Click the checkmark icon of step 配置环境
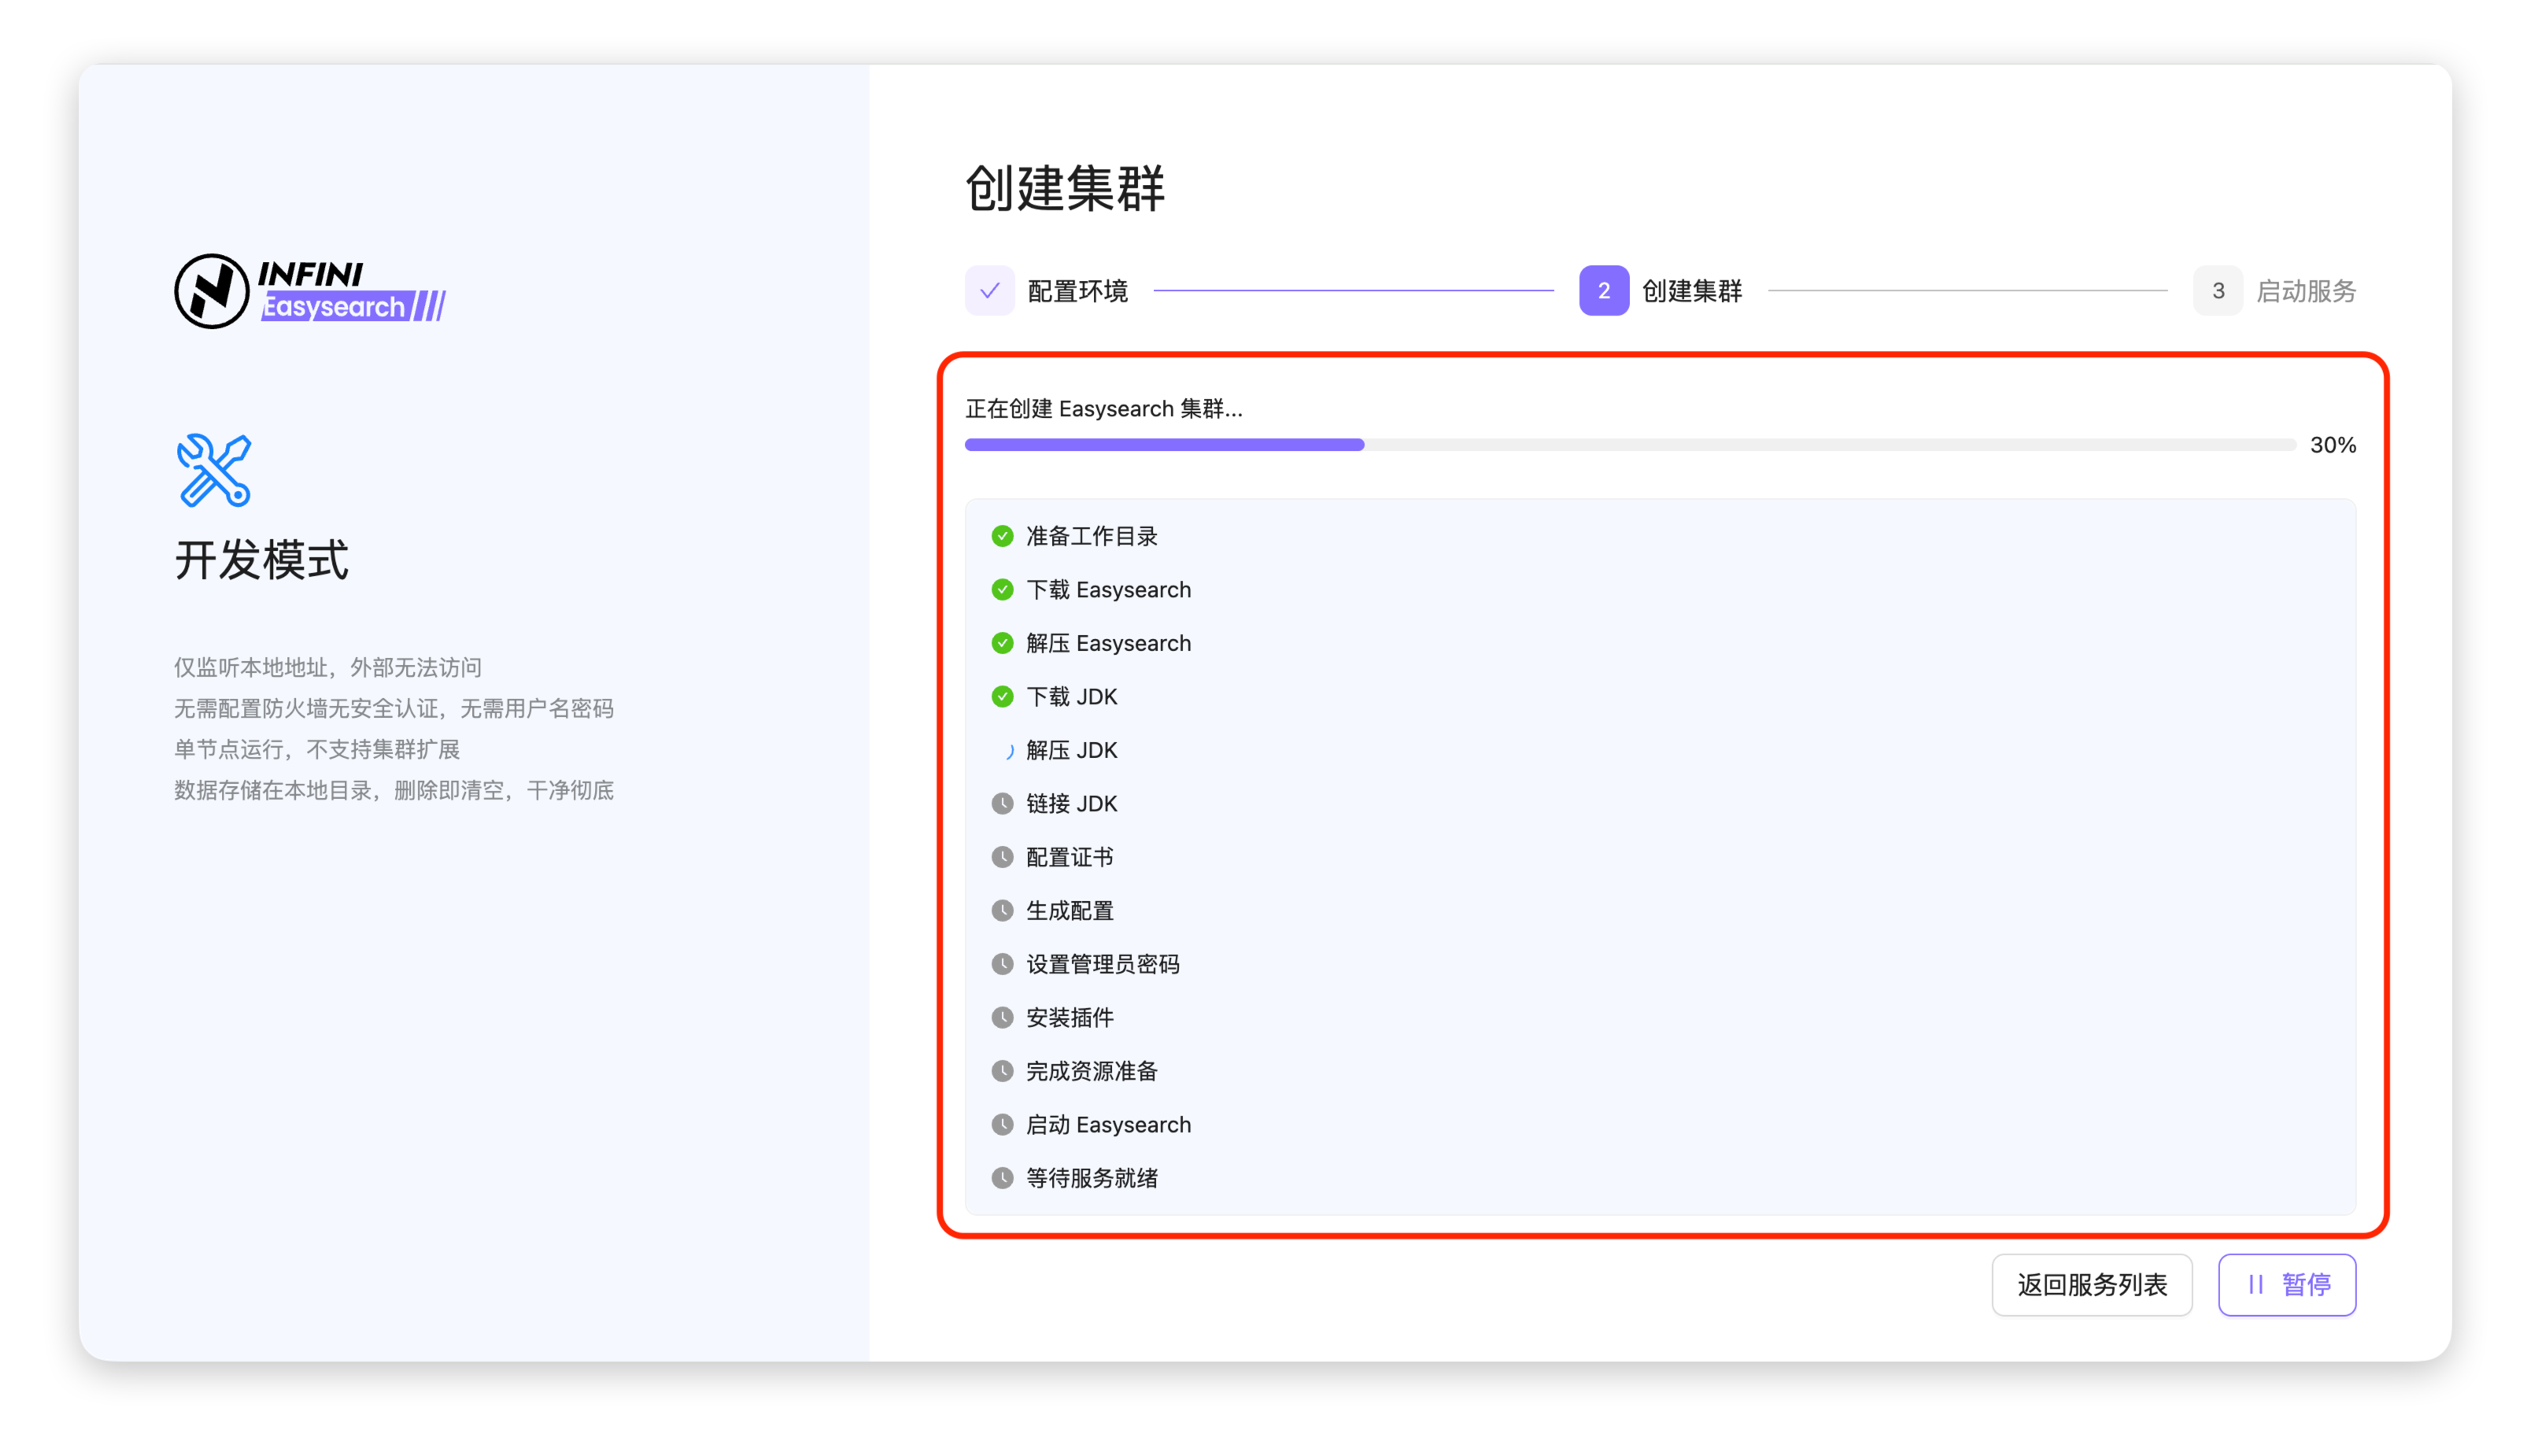Viewport: 2531px width, 1456px height. [989, 291]
